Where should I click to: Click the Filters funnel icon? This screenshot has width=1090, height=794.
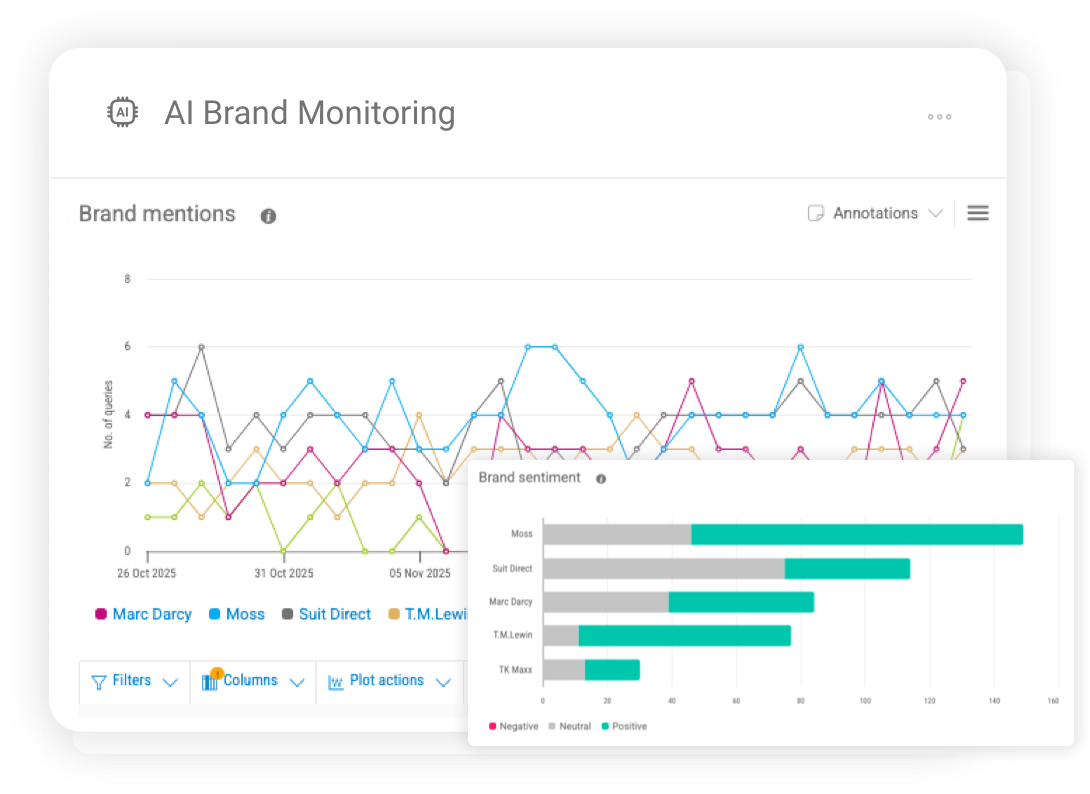(x=99, y=681)
